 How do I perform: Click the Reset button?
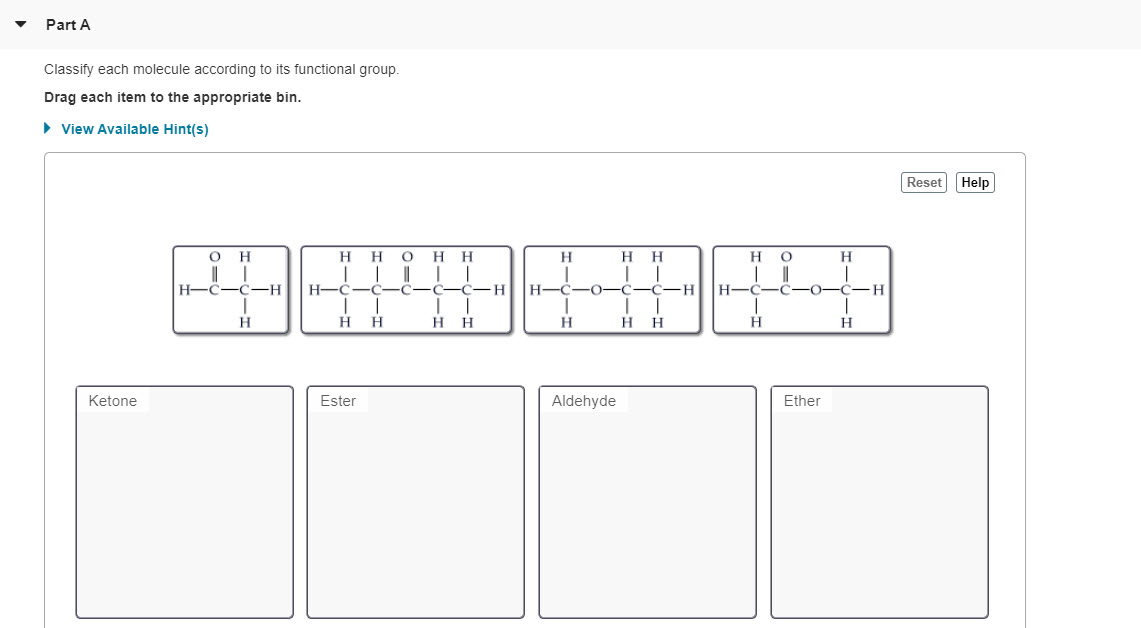click(923, 182)
